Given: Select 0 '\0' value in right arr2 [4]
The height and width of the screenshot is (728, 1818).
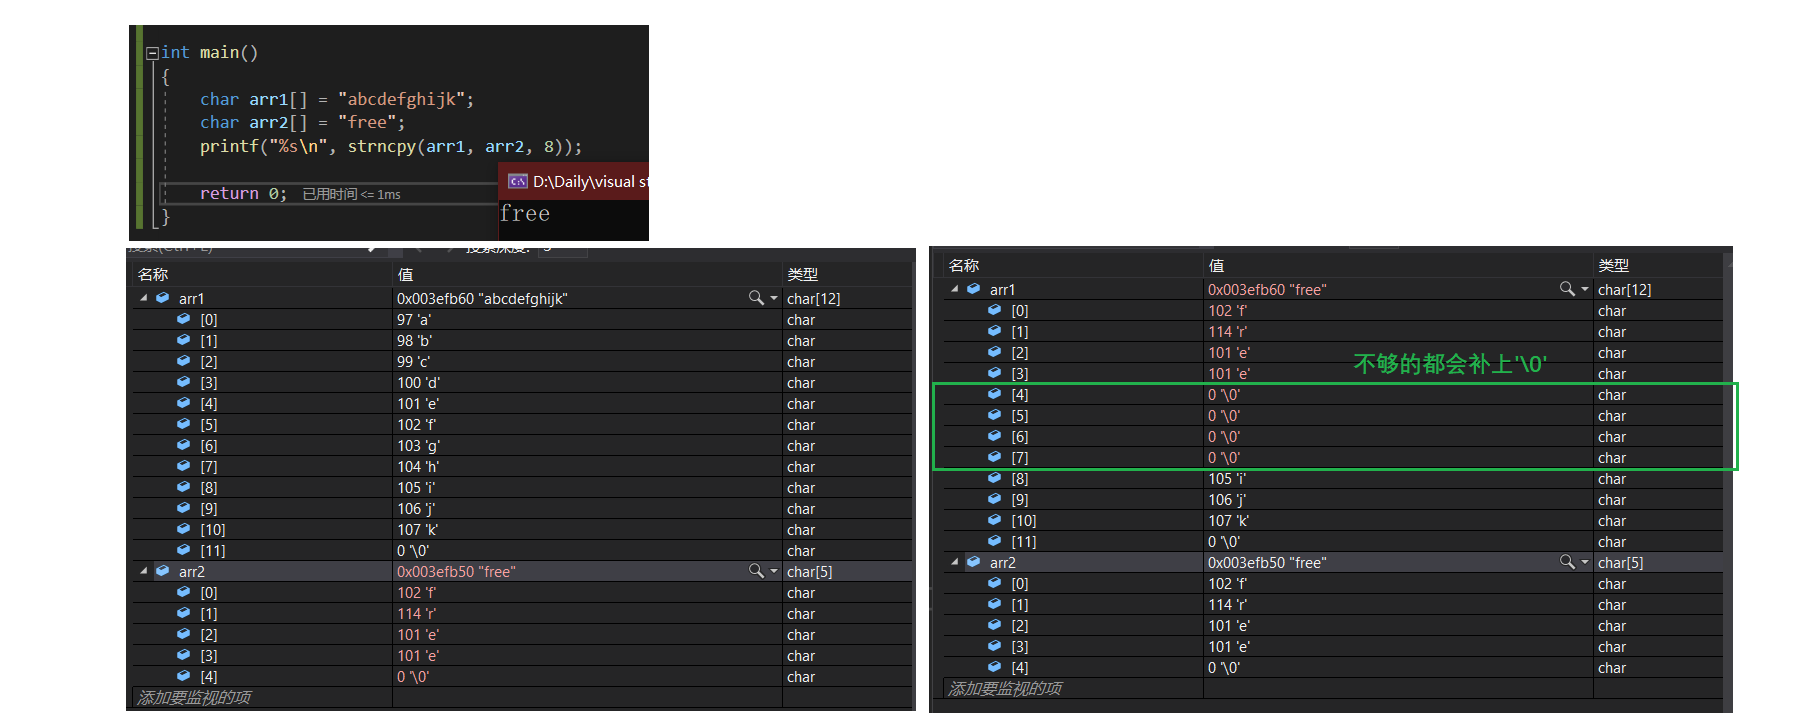Looking at the screenshot, I should (1224, 667).
